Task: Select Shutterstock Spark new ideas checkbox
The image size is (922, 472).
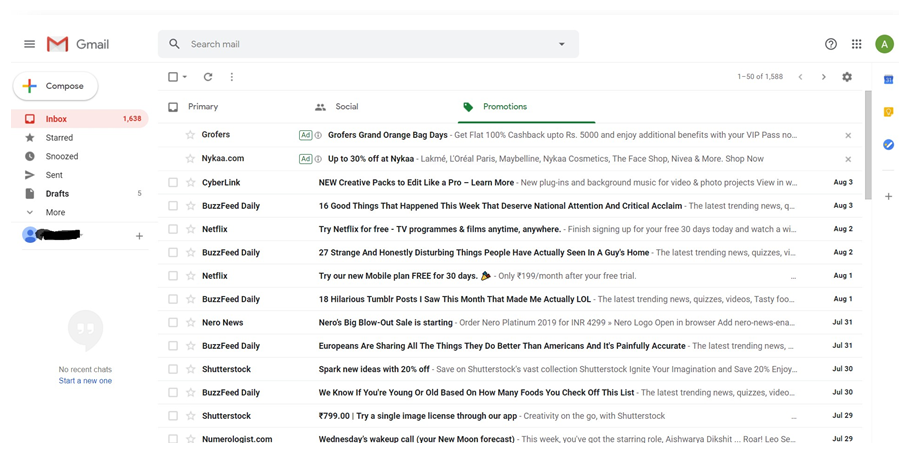Action: click(173, 369)
